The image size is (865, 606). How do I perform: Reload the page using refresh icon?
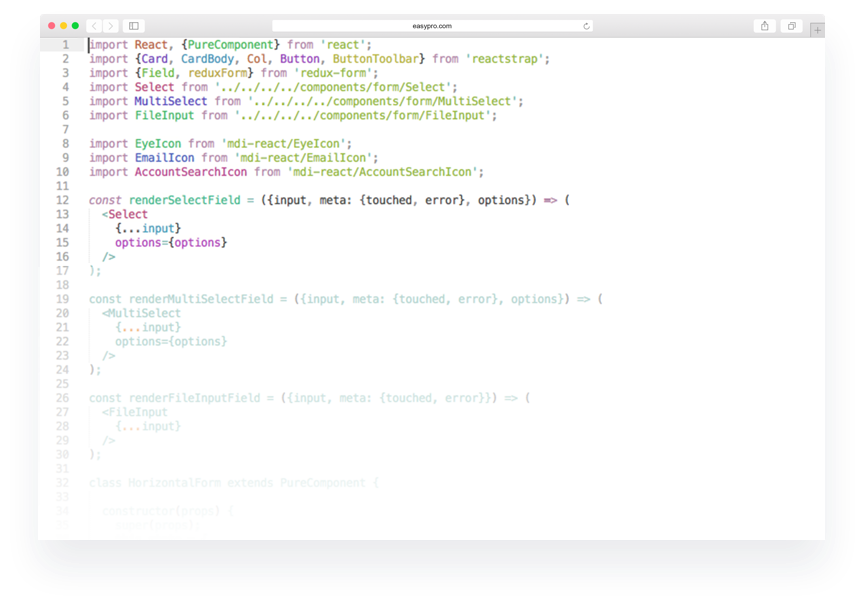click(x=586, y=26)
